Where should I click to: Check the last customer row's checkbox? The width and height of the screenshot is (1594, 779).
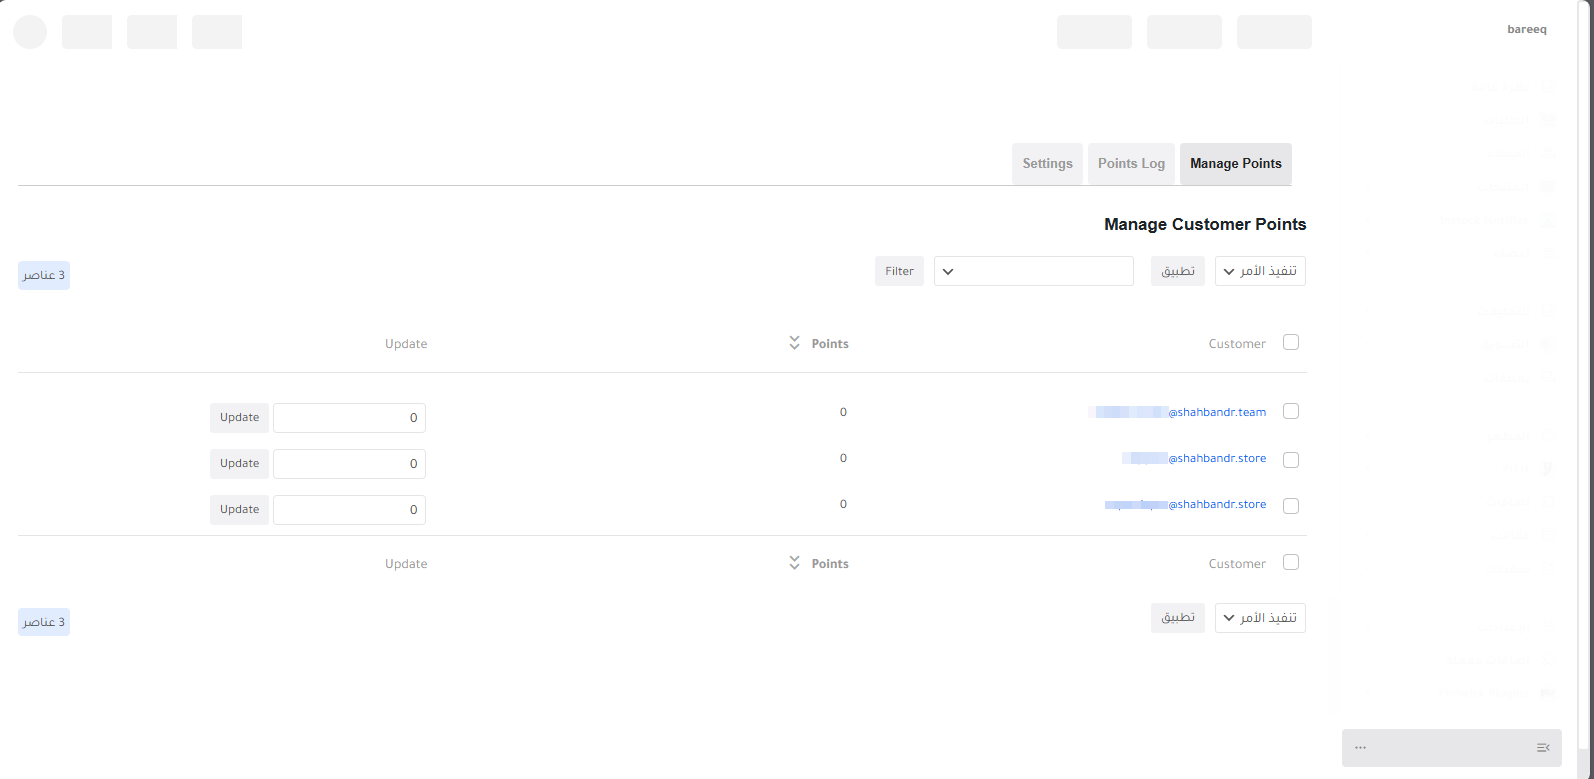point(1290,506)
